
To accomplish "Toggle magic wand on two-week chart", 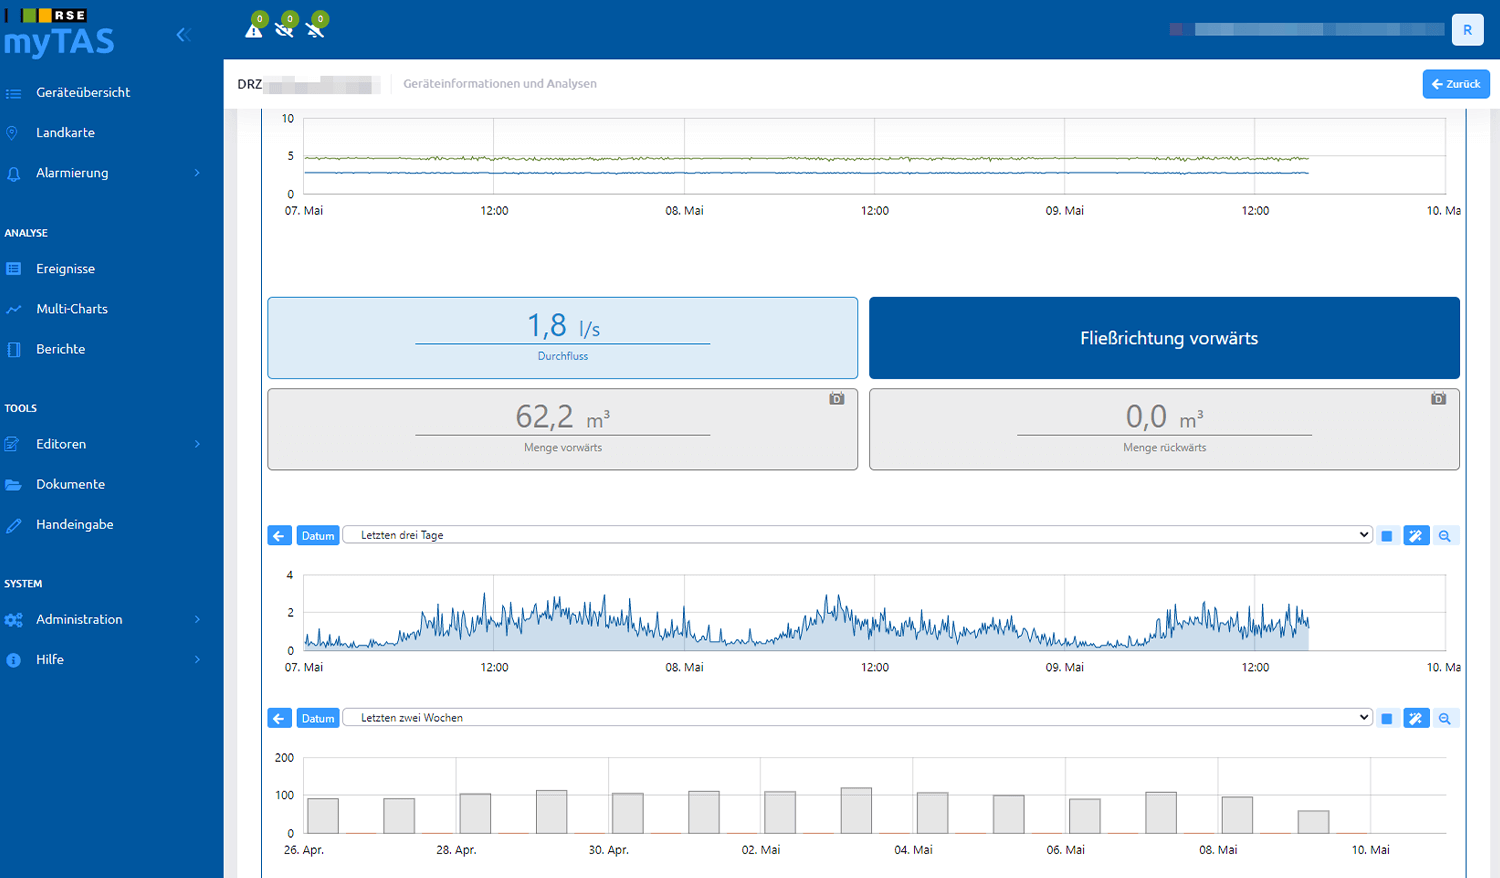I will click(1416, 718).
